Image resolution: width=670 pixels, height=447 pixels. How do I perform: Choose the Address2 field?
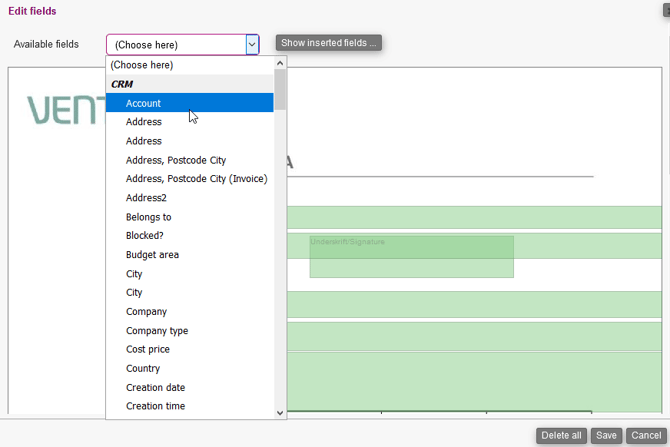[x=190, y=197]
